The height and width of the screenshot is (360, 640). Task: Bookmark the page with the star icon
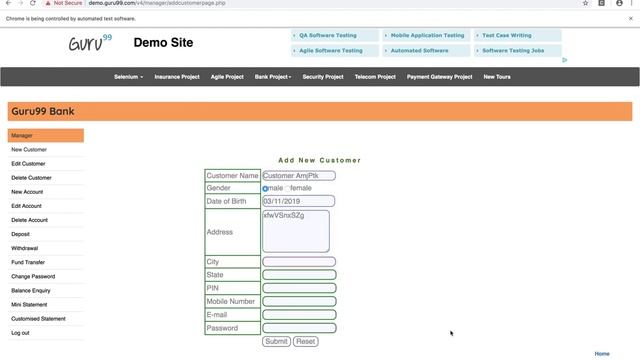[x=585, y=3]
